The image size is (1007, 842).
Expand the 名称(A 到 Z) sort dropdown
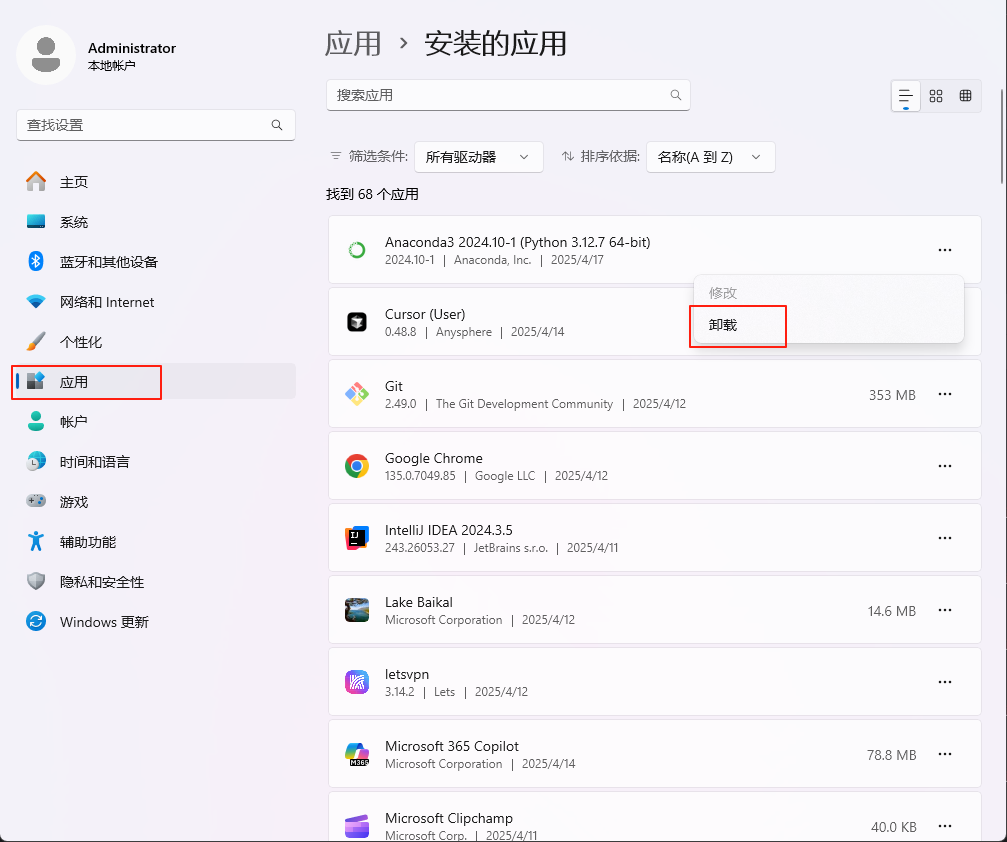click(711, 157)
